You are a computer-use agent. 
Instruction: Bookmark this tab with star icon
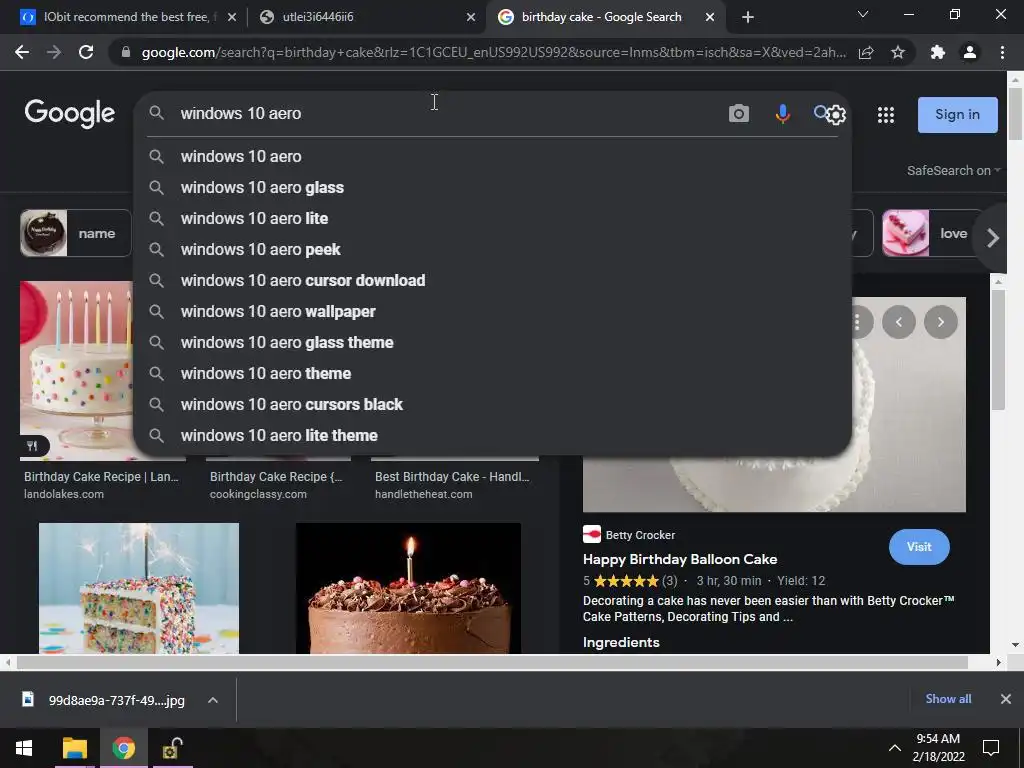898,52
